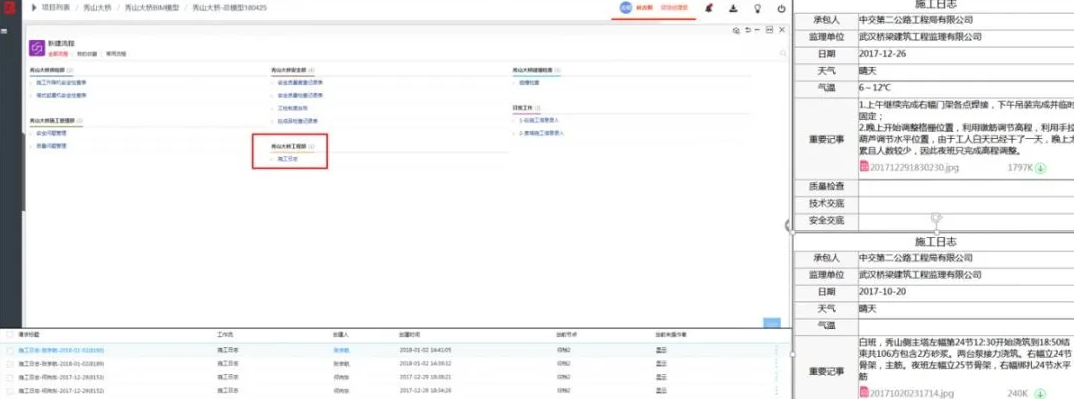The height and width of the screenshot is (399, 1074).
Task: Download the 201712291830230.jpg attachment
Action: pos(1040,167)
